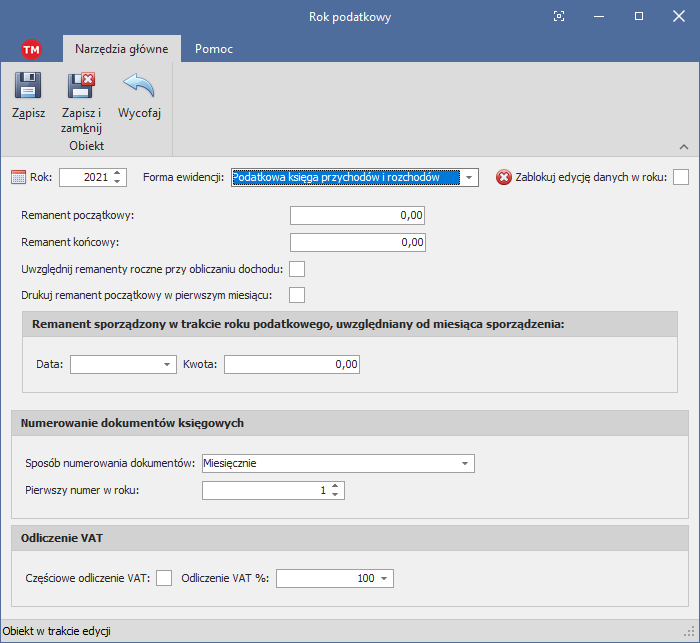Click Zapisz i zamknij icon
The width and height of the screenshot is (700, 643).
(x=81, y=86)
